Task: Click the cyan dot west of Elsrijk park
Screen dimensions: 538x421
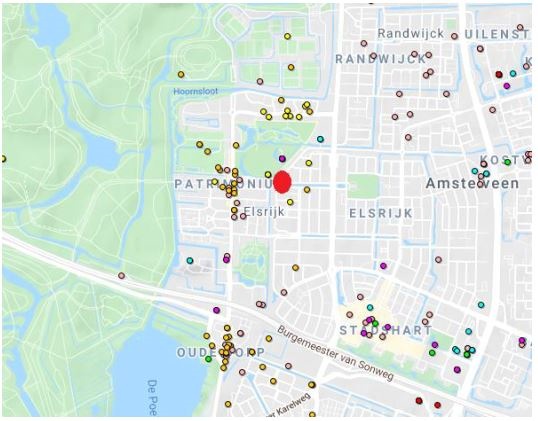Action: point(190,260)
